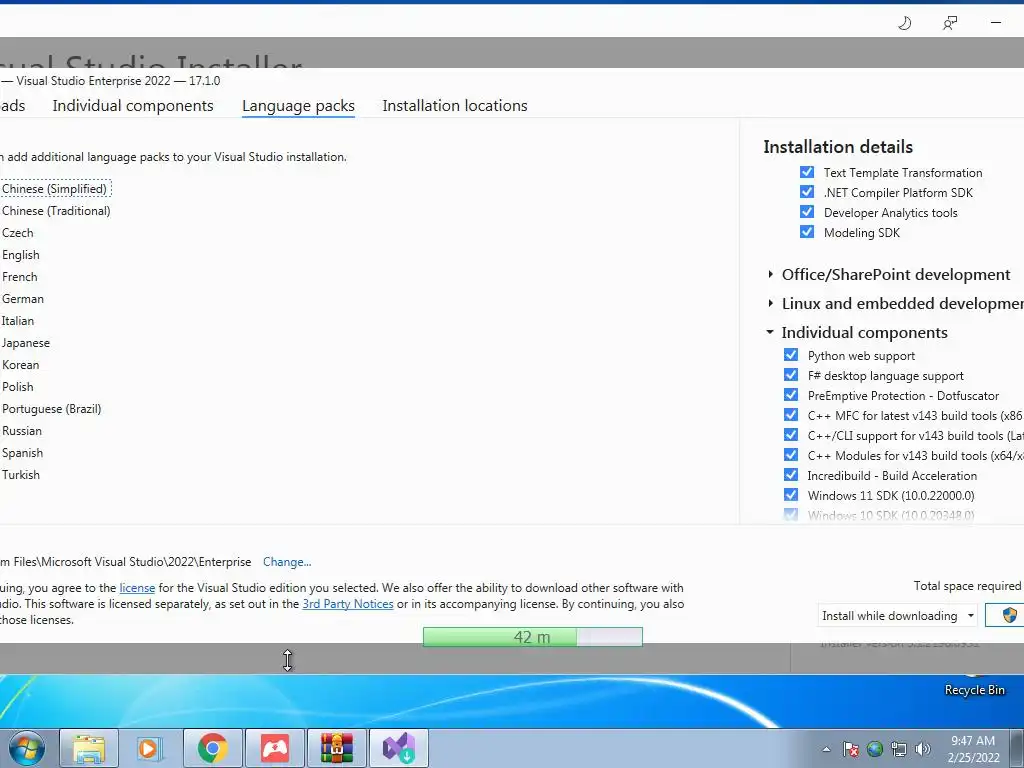
Task: Open WinRAR from the taskbar
Action: pos(337,748)
